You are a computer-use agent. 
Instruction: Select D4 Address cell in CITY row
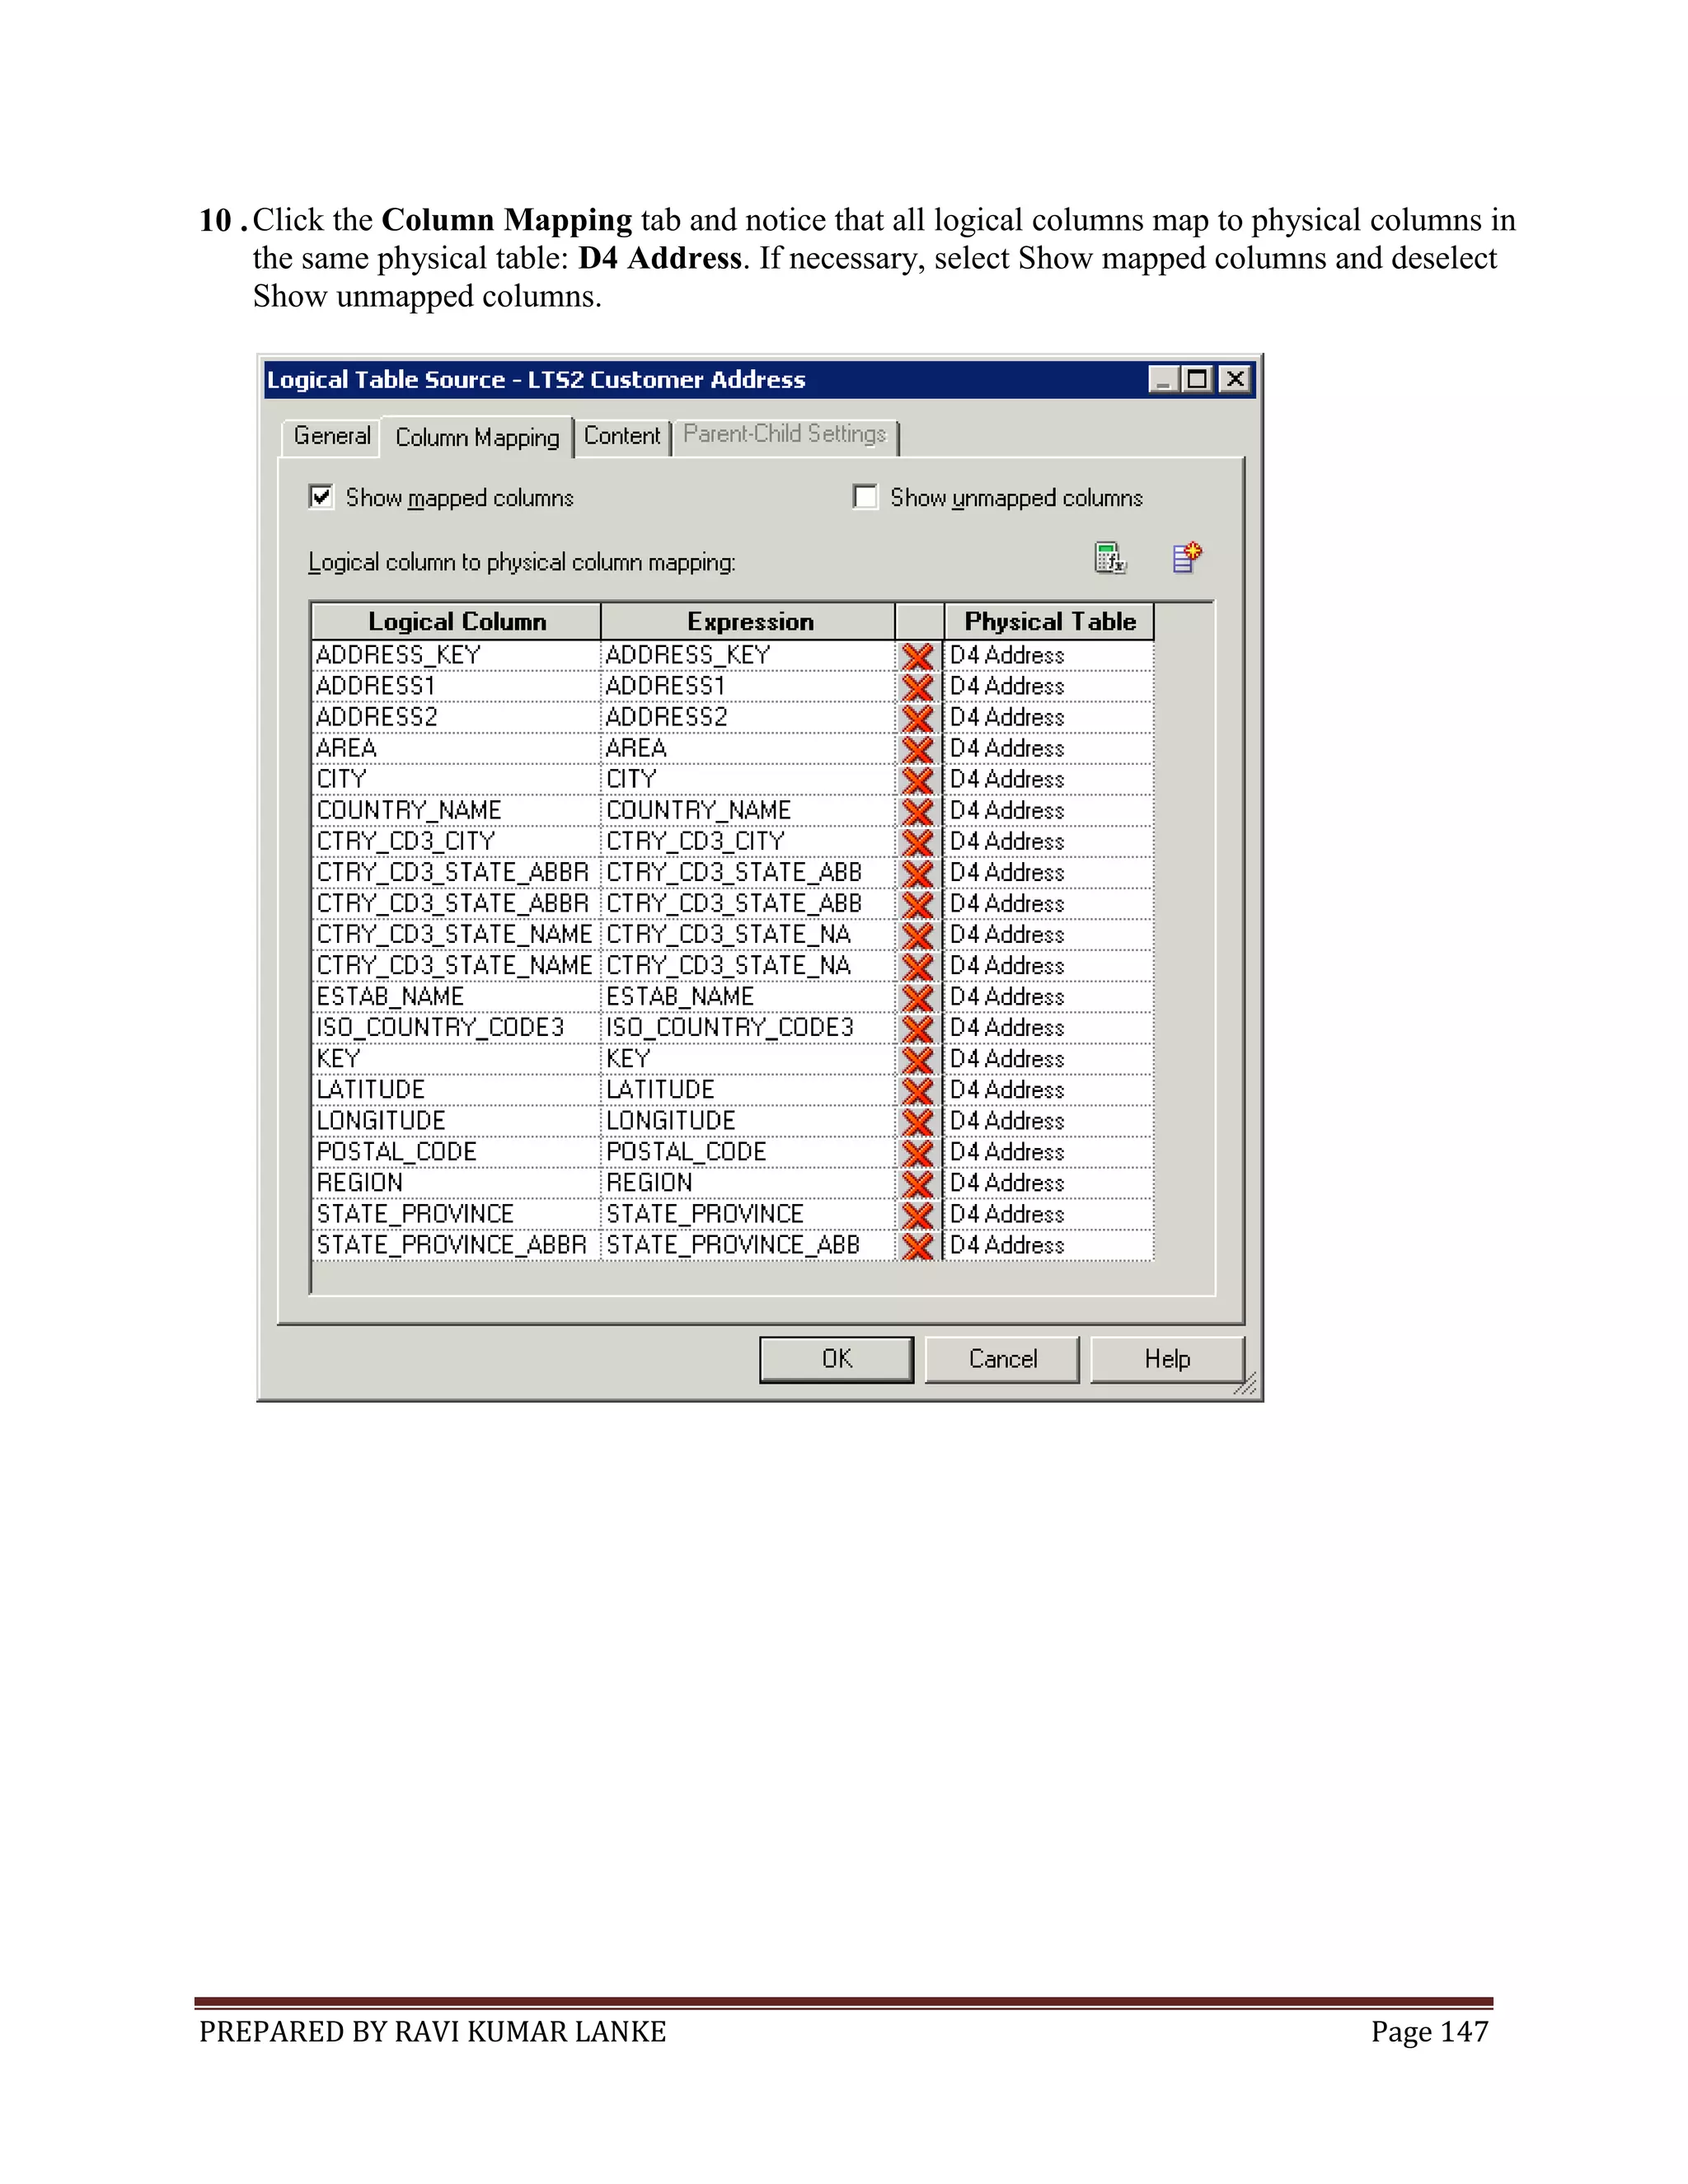click(x=1049, y=779)
